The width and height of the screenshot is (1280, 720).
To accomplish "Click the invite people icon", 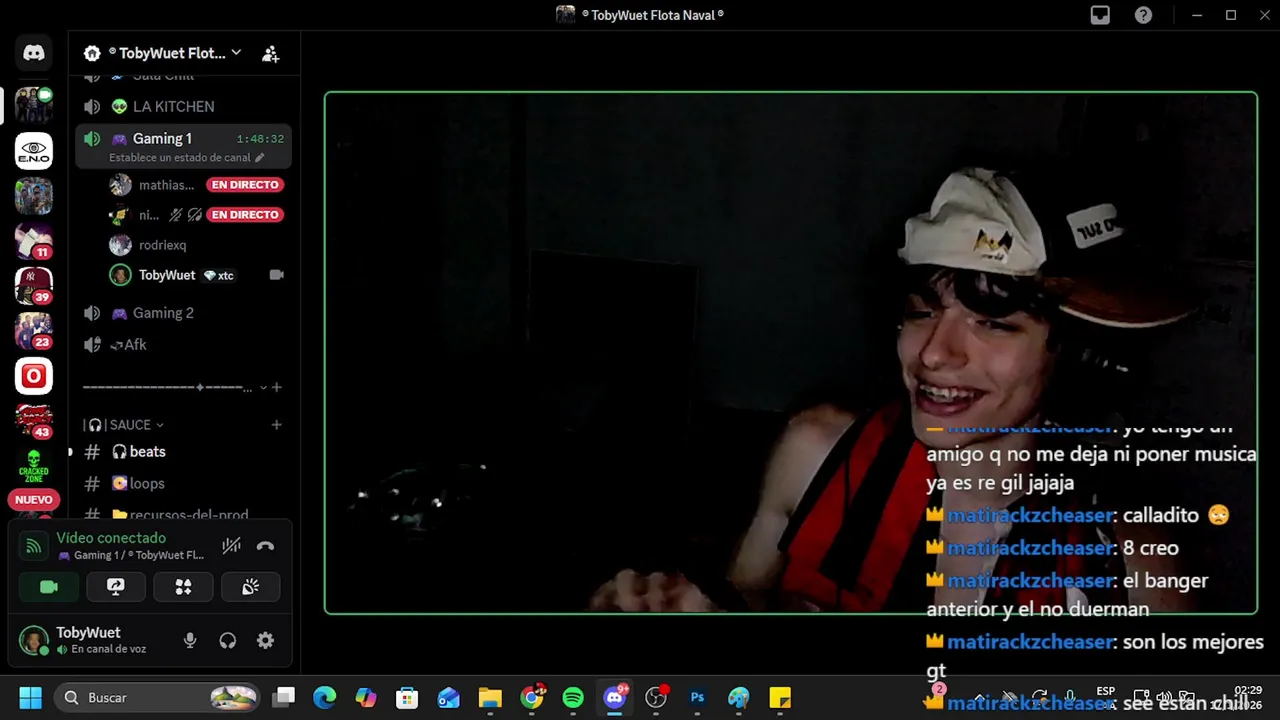I will (270, 54).
